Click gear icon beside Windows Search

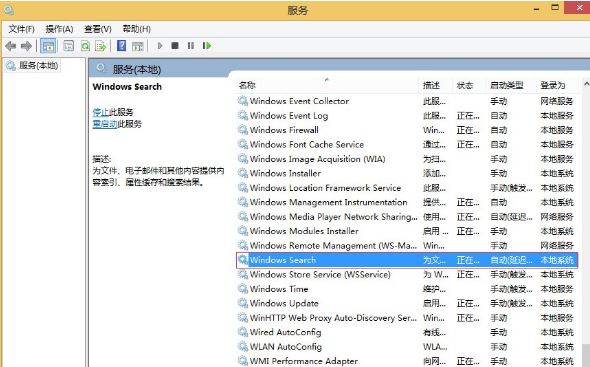(243, 260)
